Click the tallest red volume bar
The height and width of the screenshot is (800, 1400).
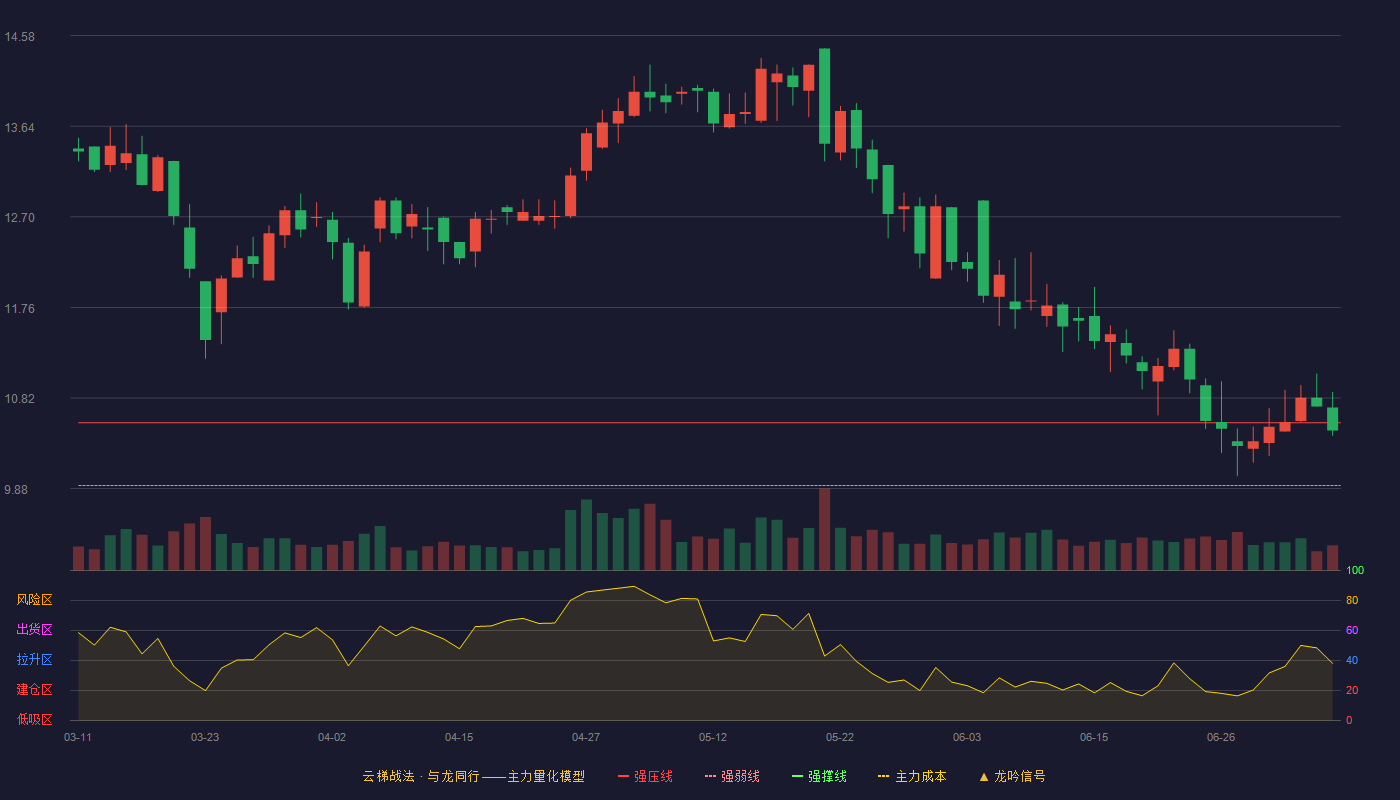tap(824, 529)
